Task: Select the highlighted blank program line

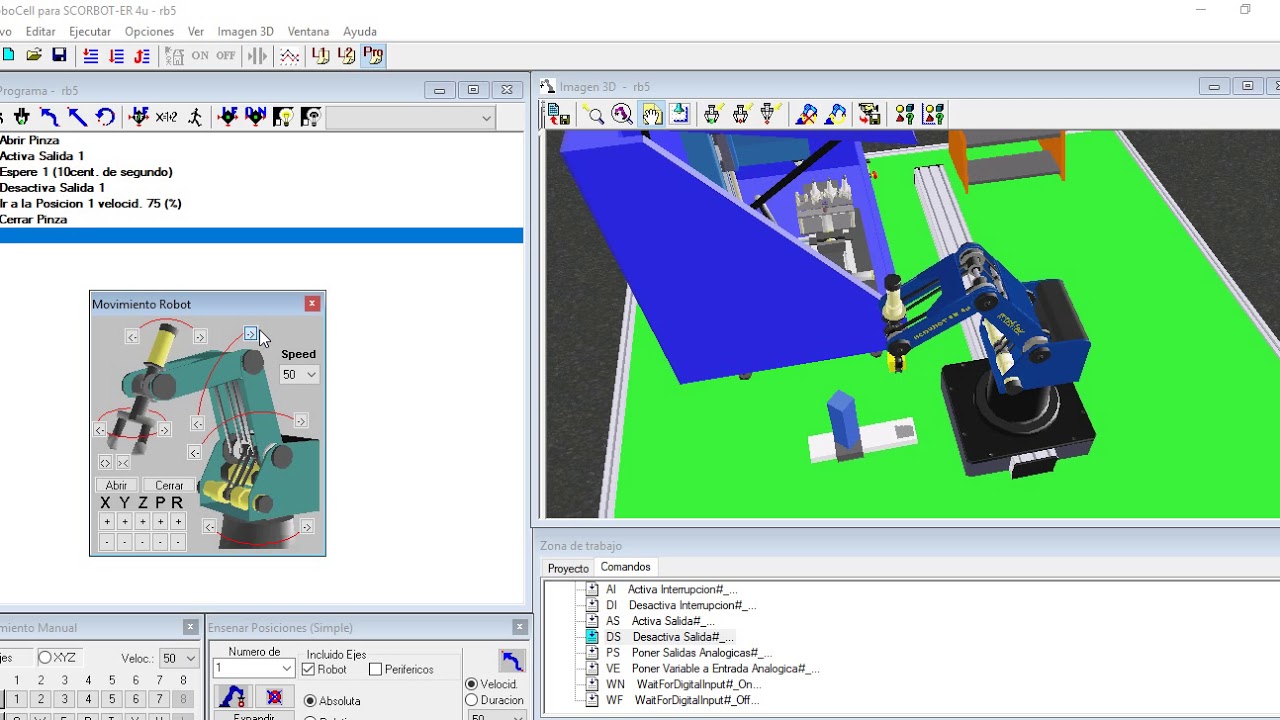Action: [261, 235]
